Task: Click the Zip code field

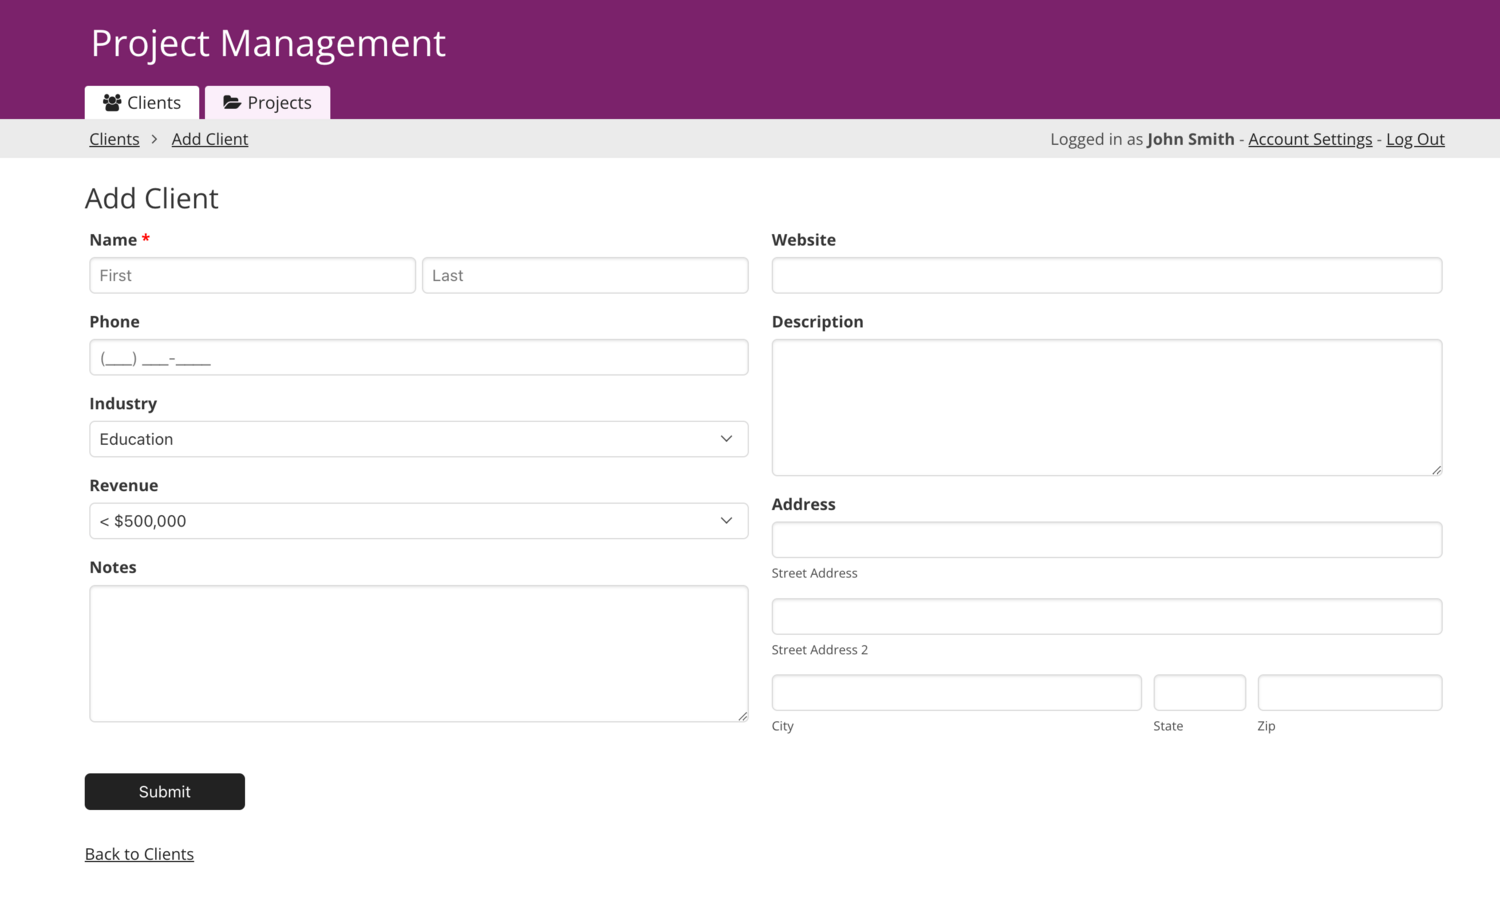Action: (x=1349, y=692)
